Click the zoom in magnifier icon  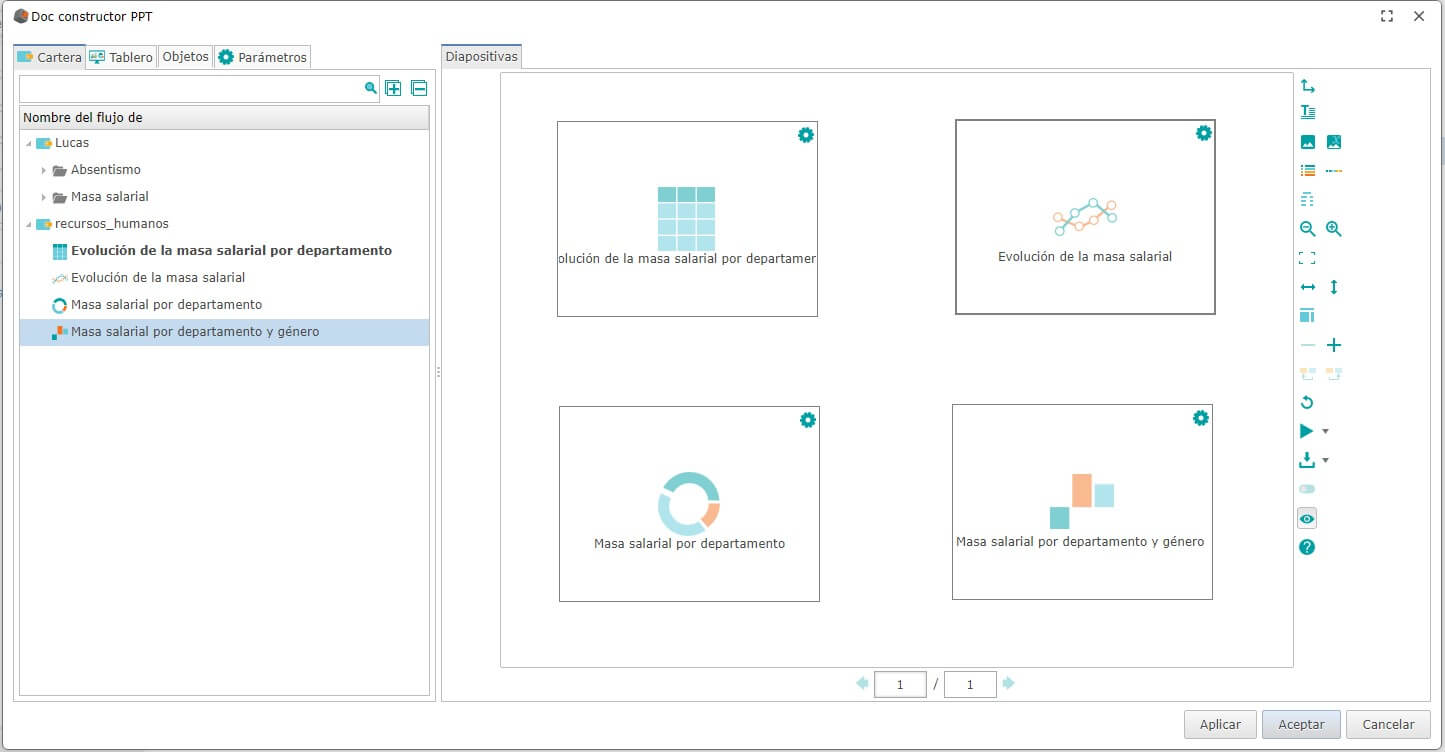(x=1333, y=229)
